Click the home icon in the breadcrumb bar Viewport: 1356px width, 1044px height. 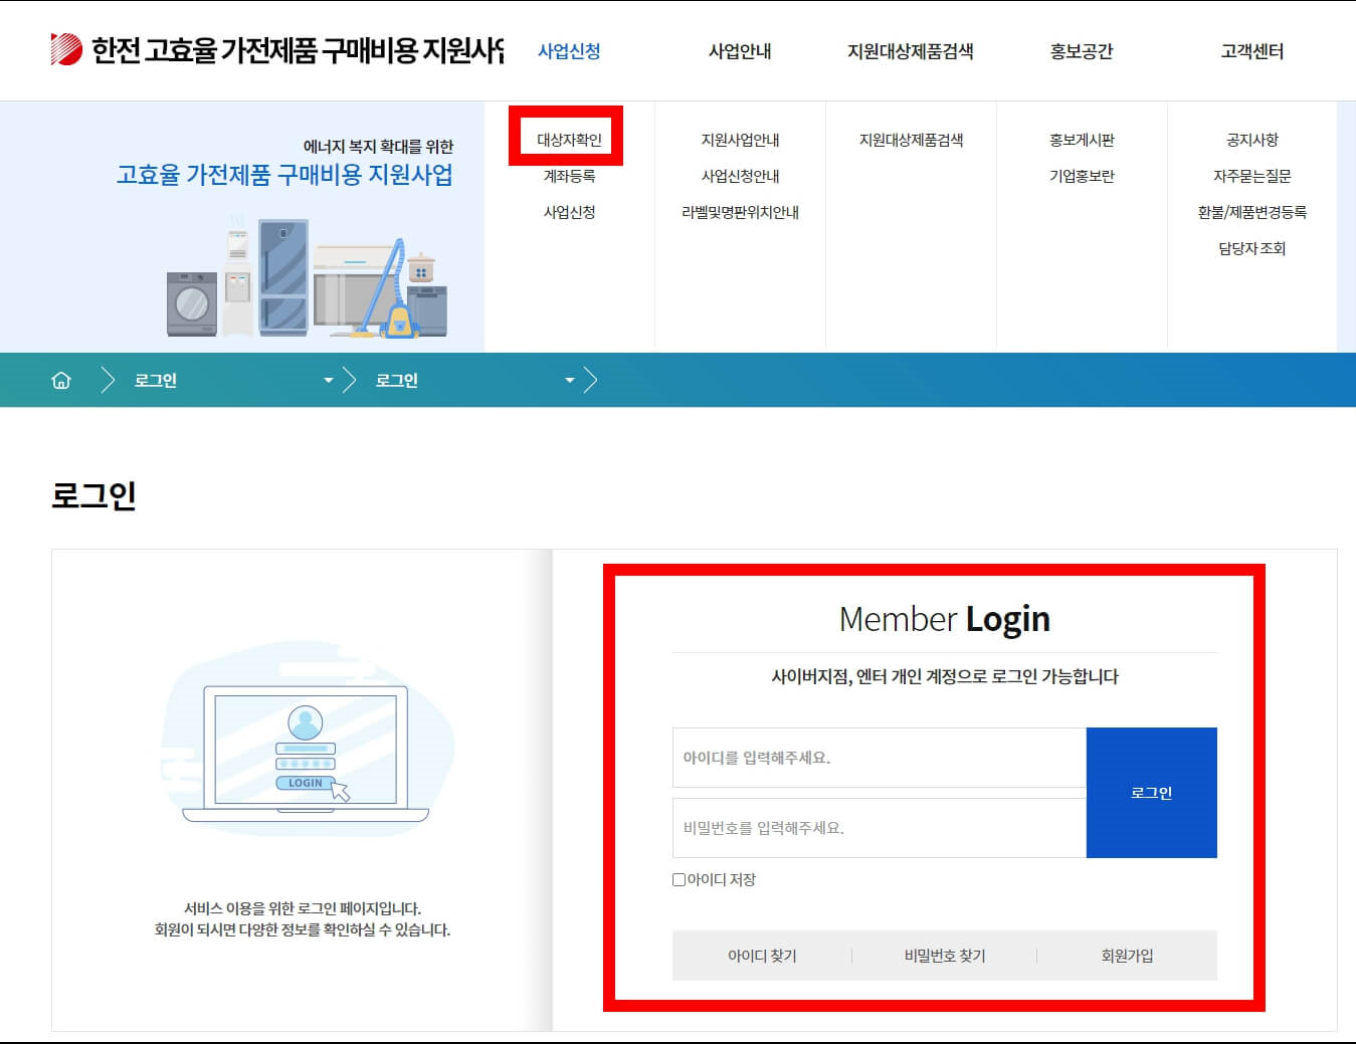[x=62, y=379]
